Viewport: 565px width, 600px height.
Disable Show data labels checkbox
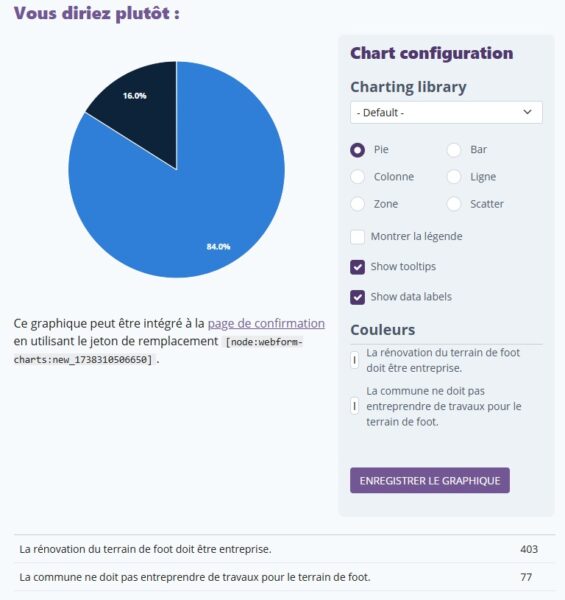pos(358,297)
